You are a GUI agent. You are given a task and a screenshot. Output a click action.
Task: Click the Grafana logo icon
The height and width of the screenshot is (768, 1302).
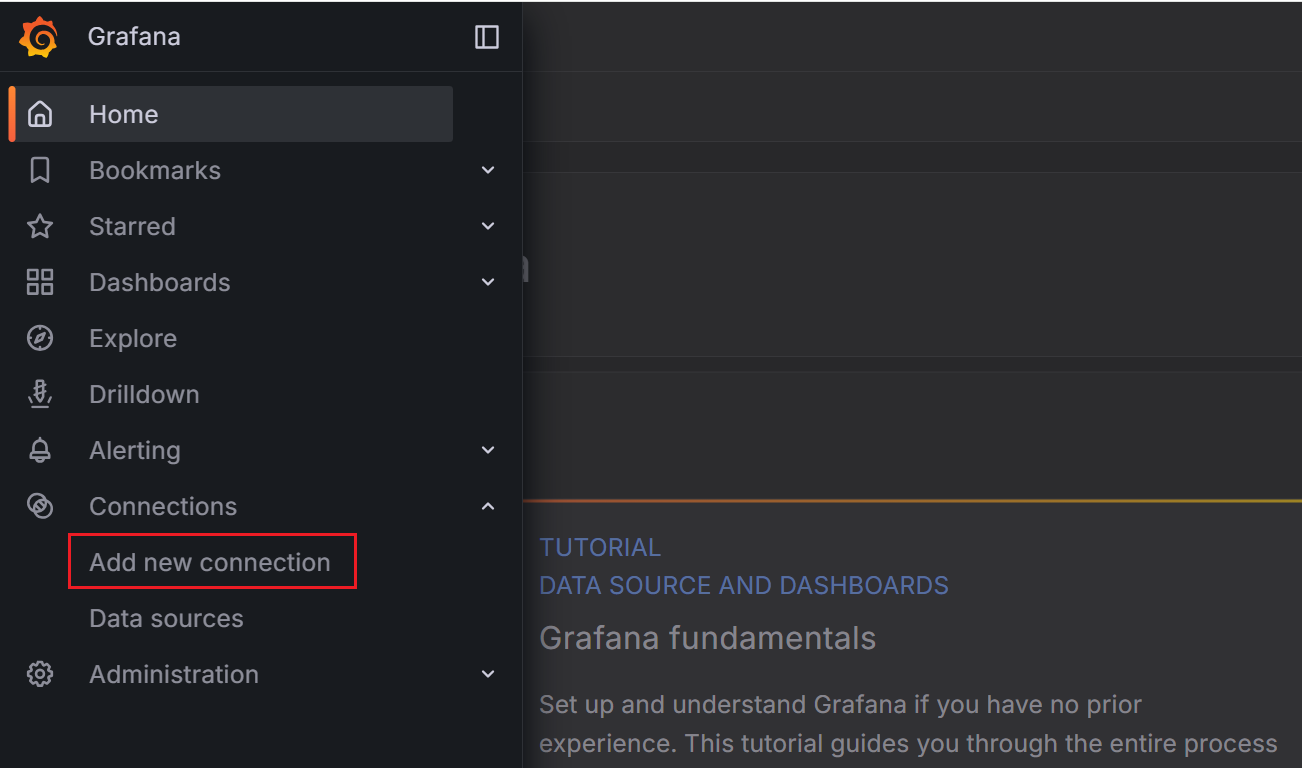(39, 37)
